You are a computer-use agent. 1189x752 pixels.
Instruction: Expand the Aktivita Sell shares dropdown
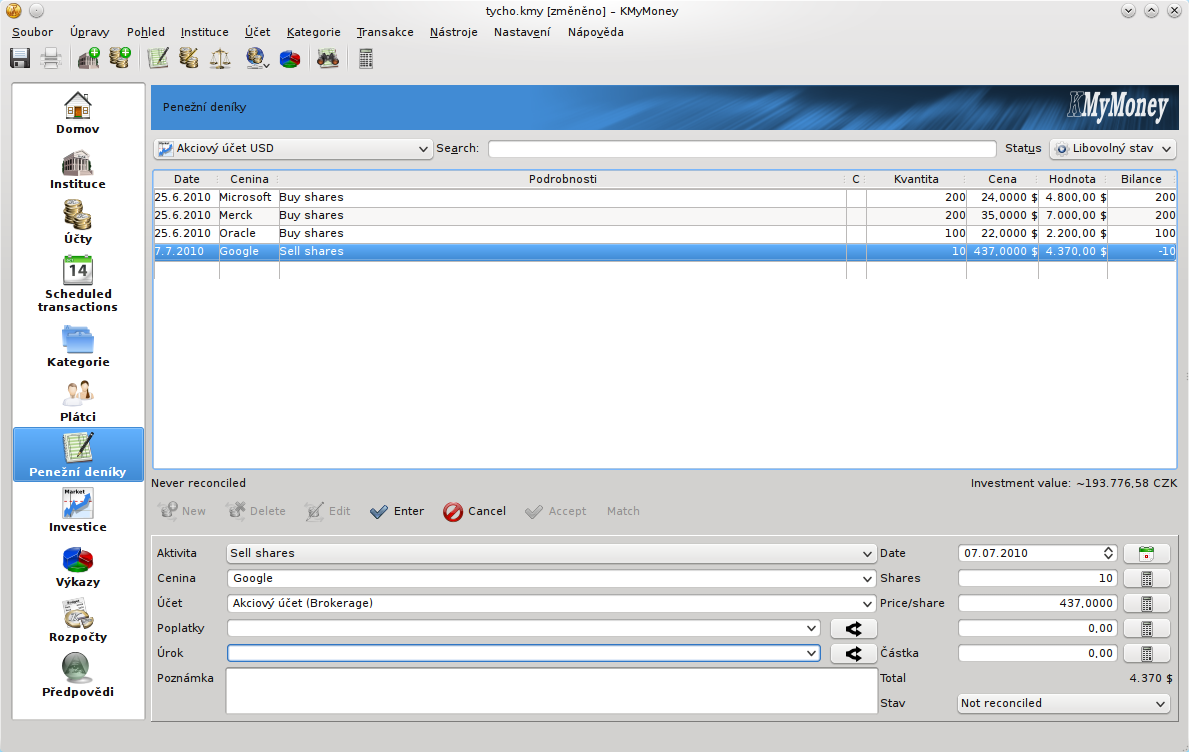click(x=551, y=553)
